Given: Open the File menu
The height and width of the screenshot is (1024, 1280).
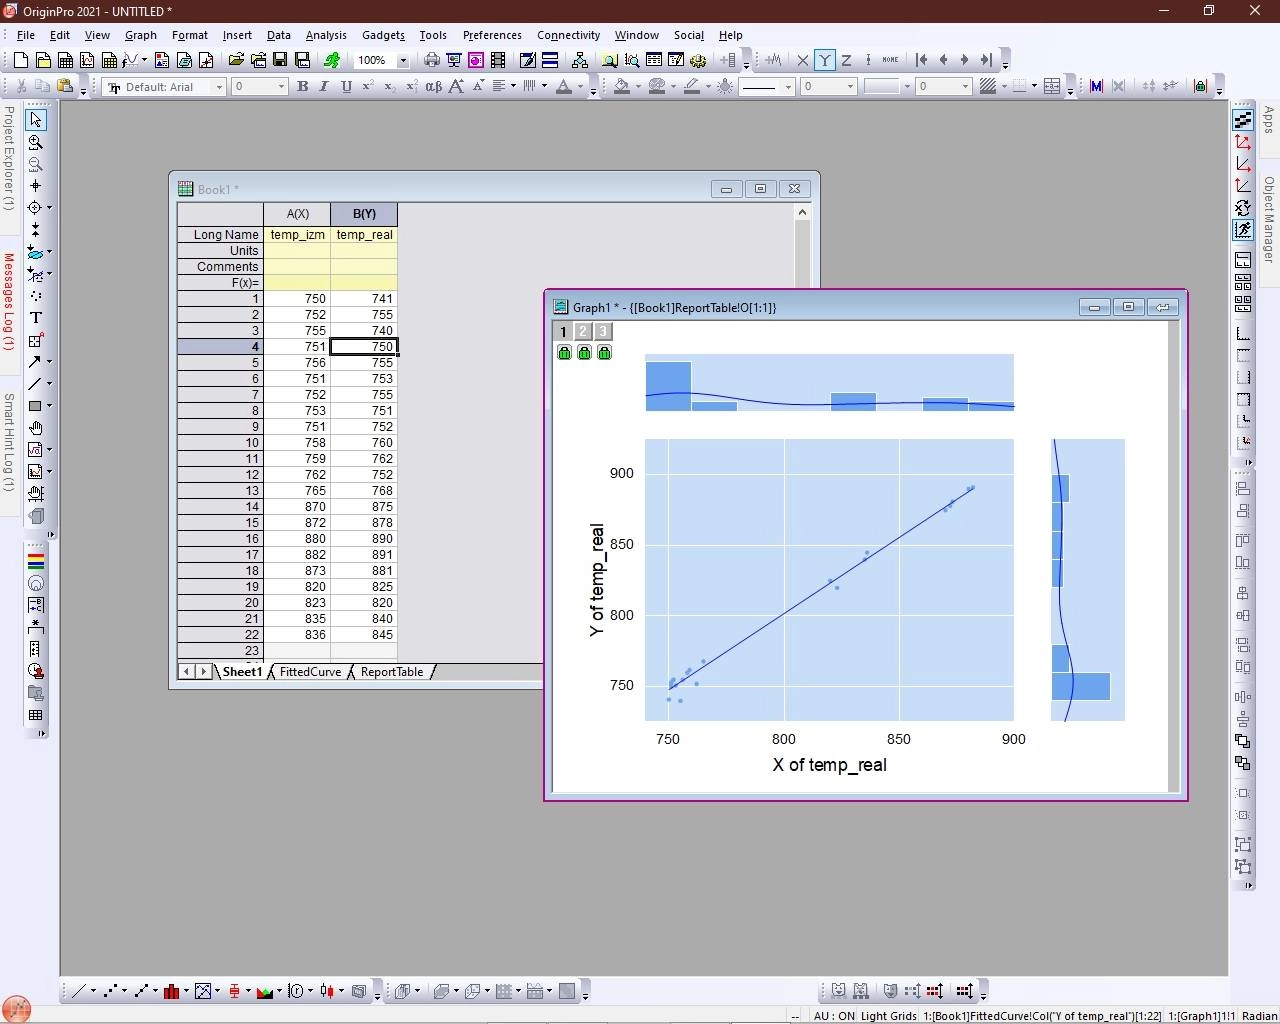Looking at the screenshot, I should point(26,35).
